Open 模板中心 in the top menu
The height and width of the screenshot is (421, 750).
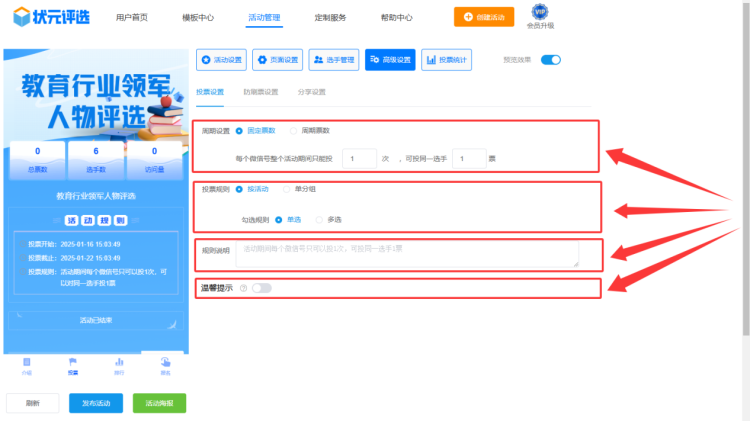pos(198,17)
